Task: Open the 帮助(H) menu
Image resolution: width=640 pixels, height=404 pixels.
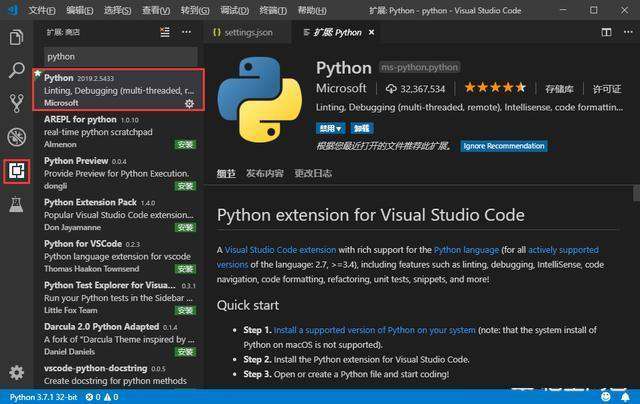Action: coord(312,10)
